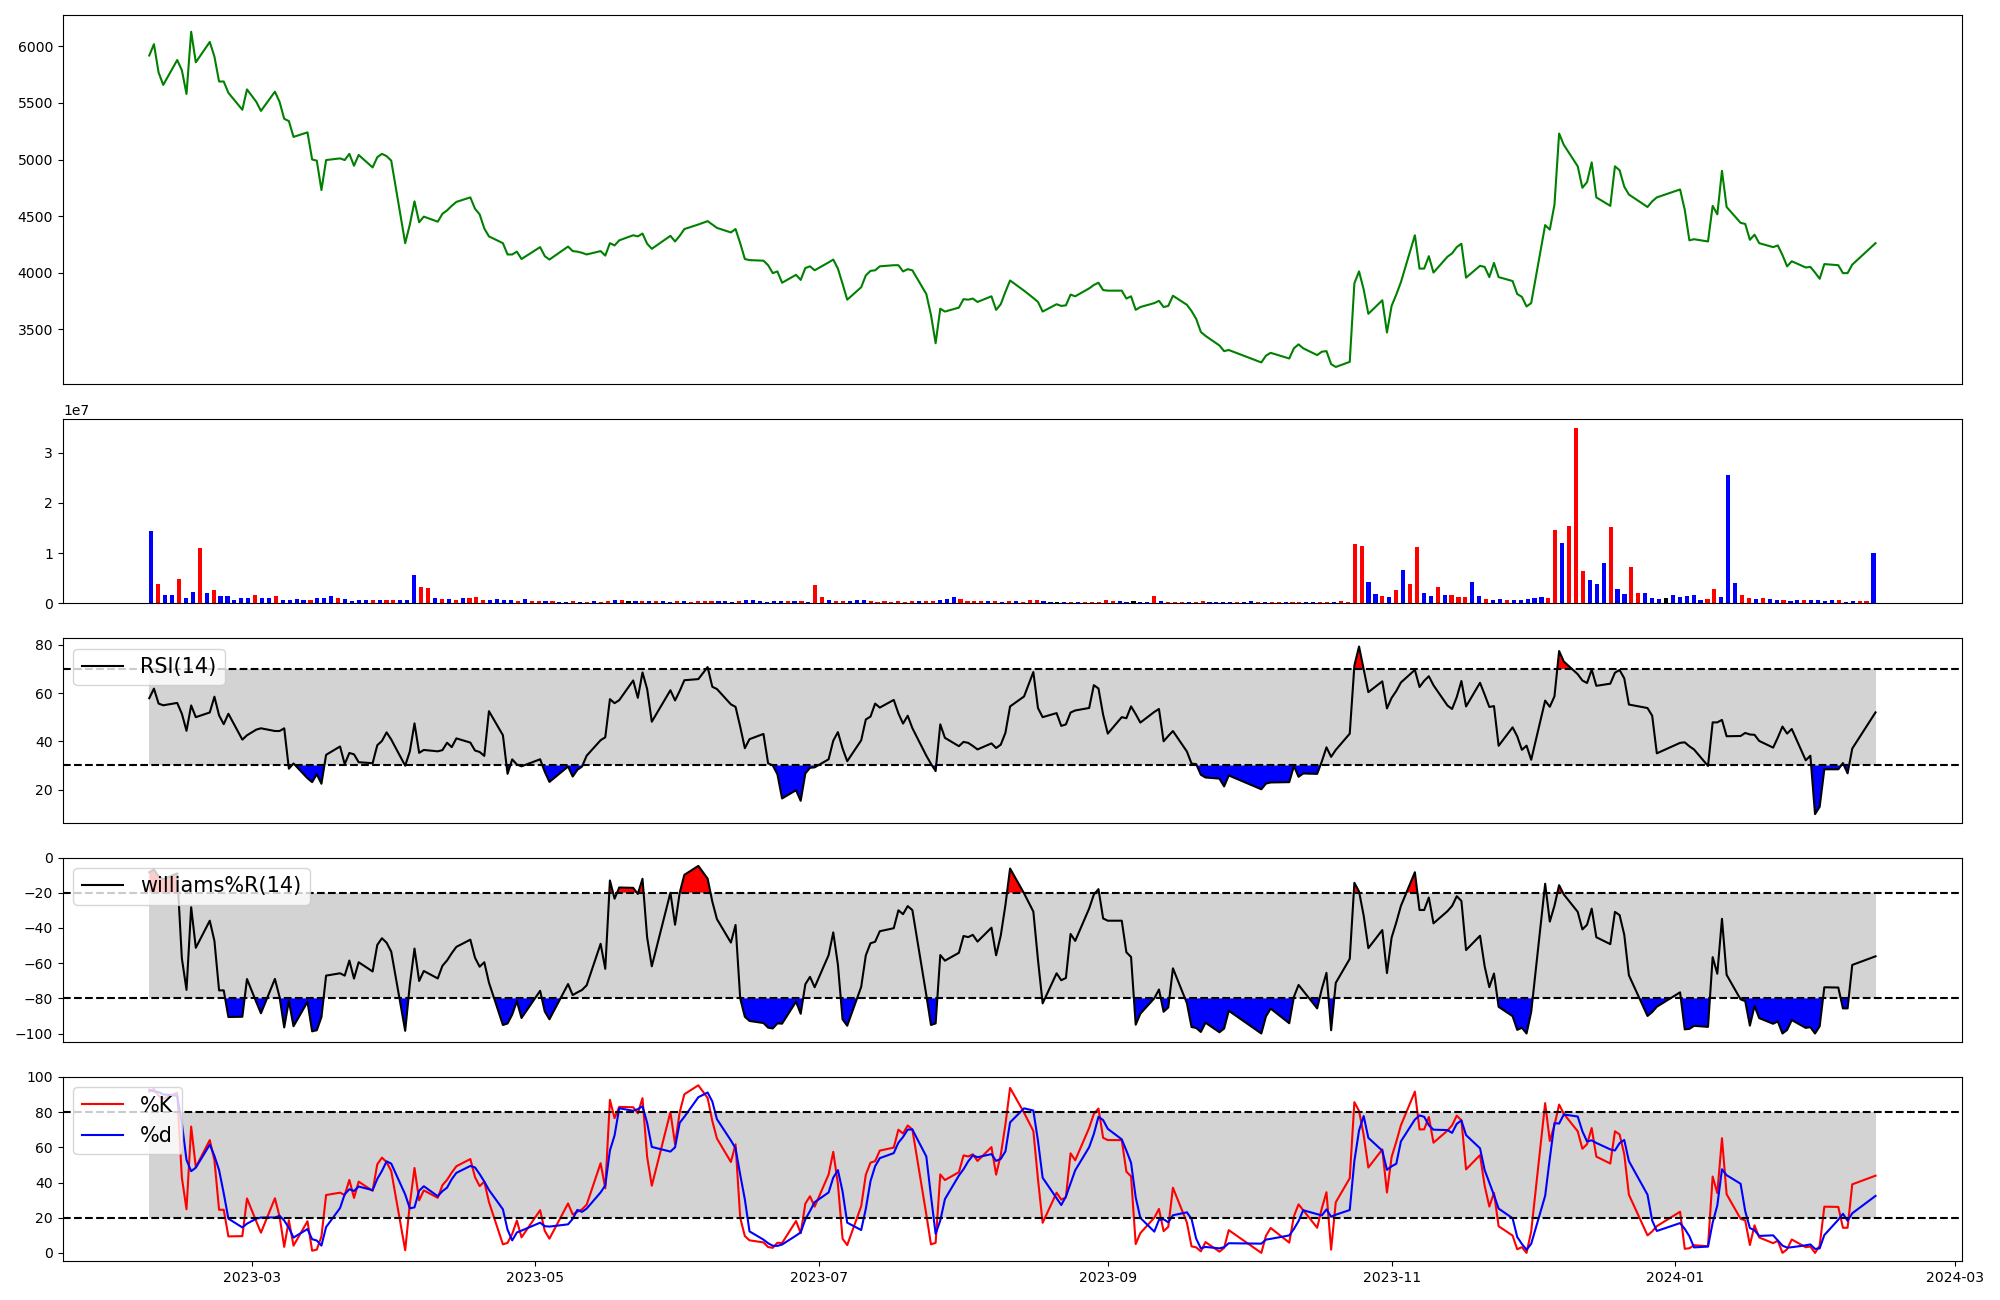Select the red %K legend entry
The image size is (2000, 1300).
155,1105
